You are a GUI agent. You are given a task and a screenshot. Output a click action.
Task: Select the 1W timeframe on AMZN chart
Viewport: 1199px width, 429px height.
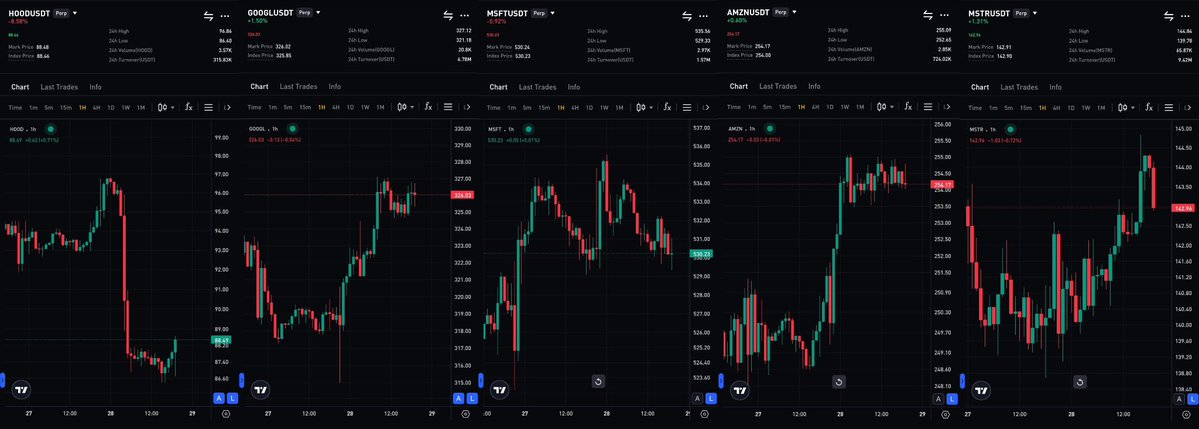(845, 108)
